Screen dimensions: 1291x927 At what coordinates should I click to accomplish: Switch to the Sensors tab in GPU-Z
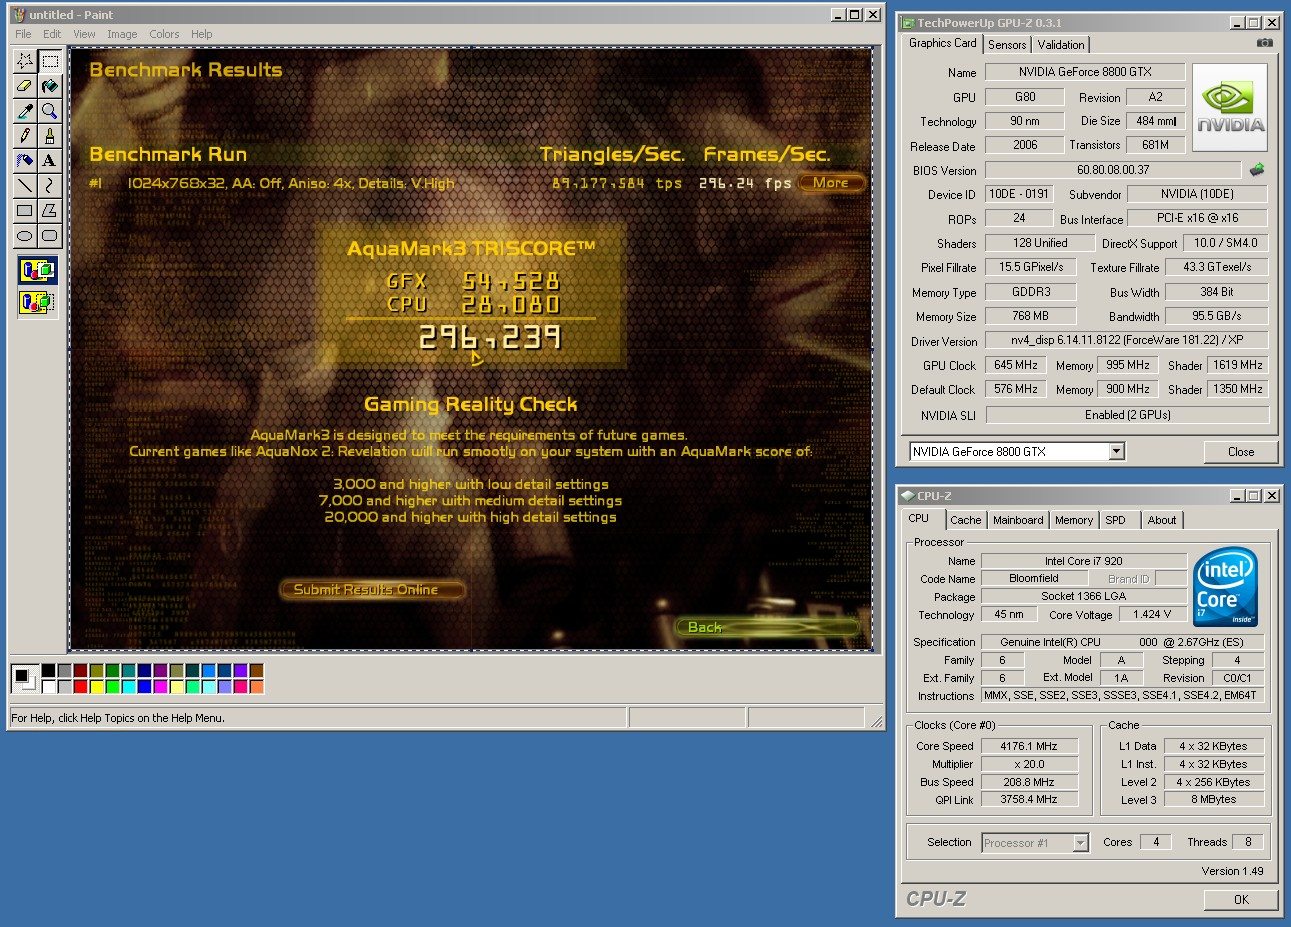tap(1007, 45)
